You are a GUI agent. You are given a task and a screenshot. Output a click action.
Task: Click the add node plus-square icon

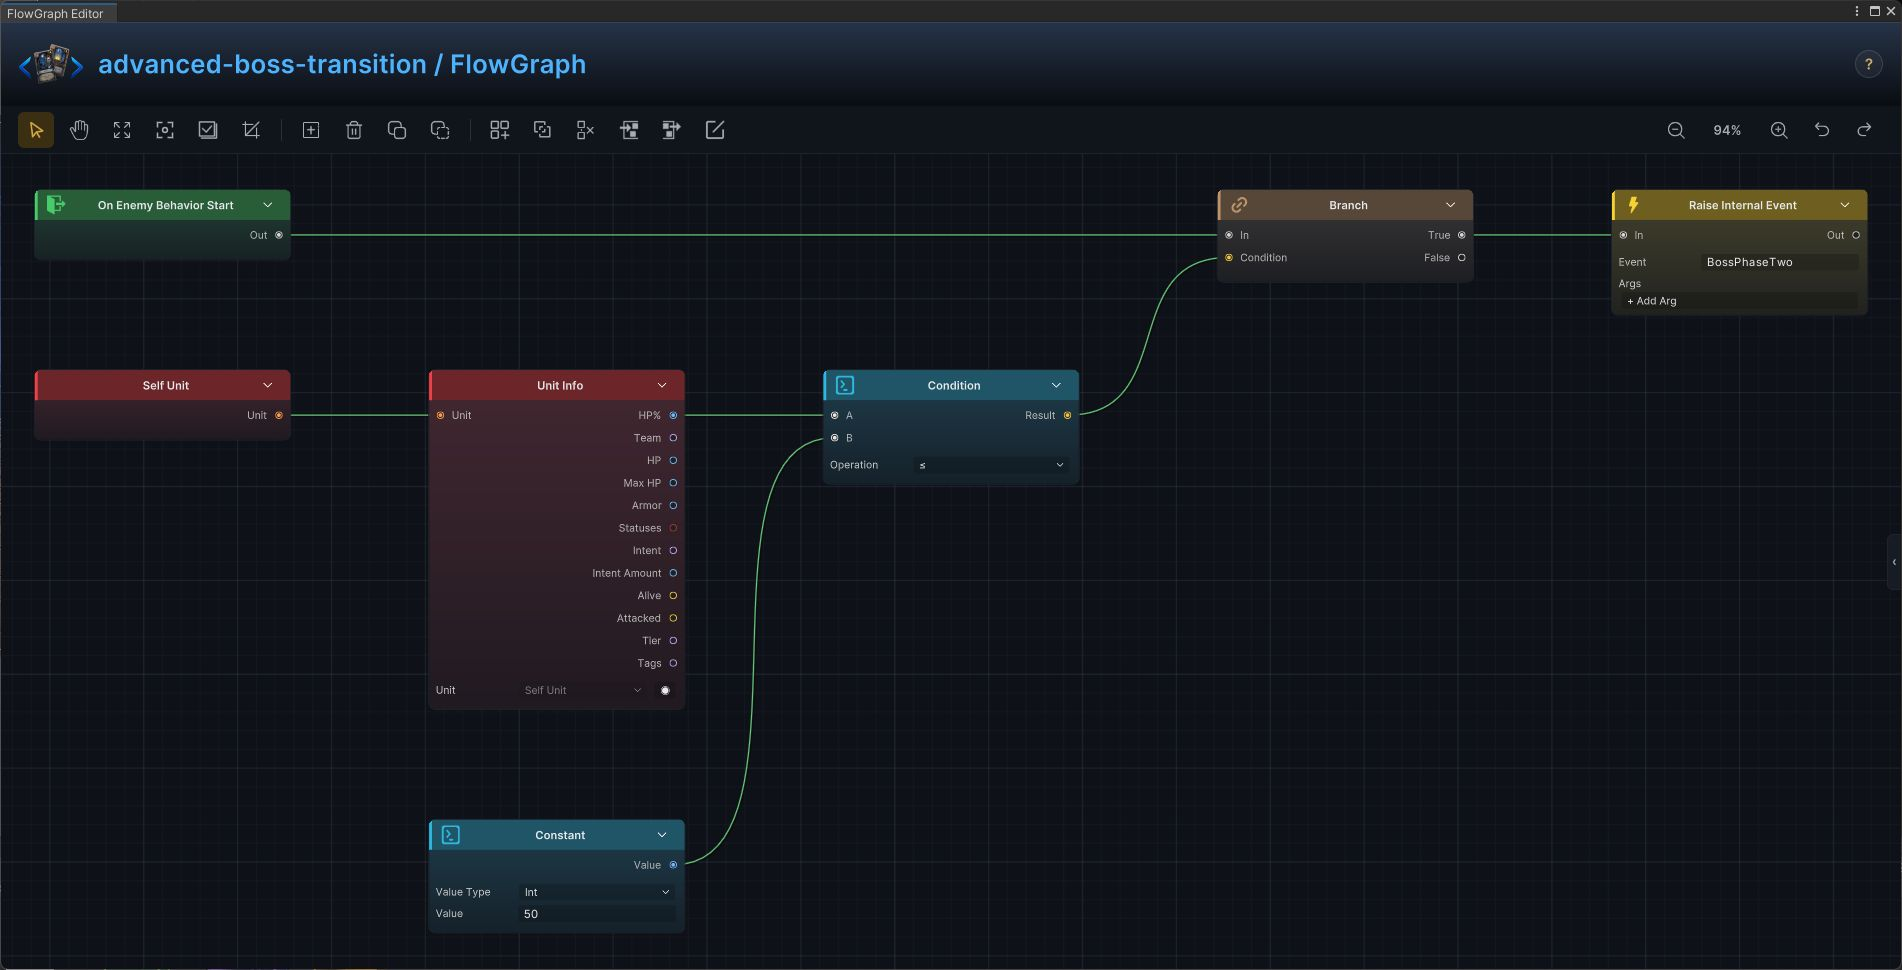pyautogui.click(x=311, y=130)
